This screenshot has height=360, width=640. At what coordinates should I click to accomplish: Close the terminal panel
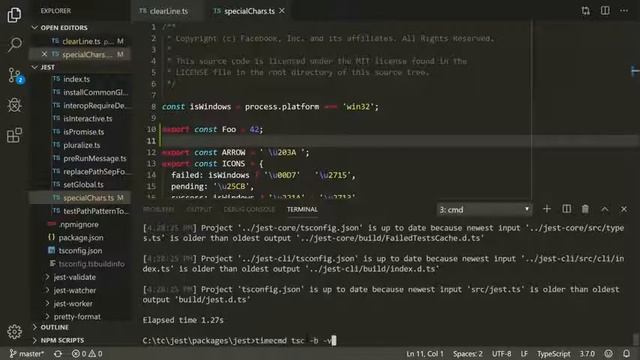click(x=624, y=209)
